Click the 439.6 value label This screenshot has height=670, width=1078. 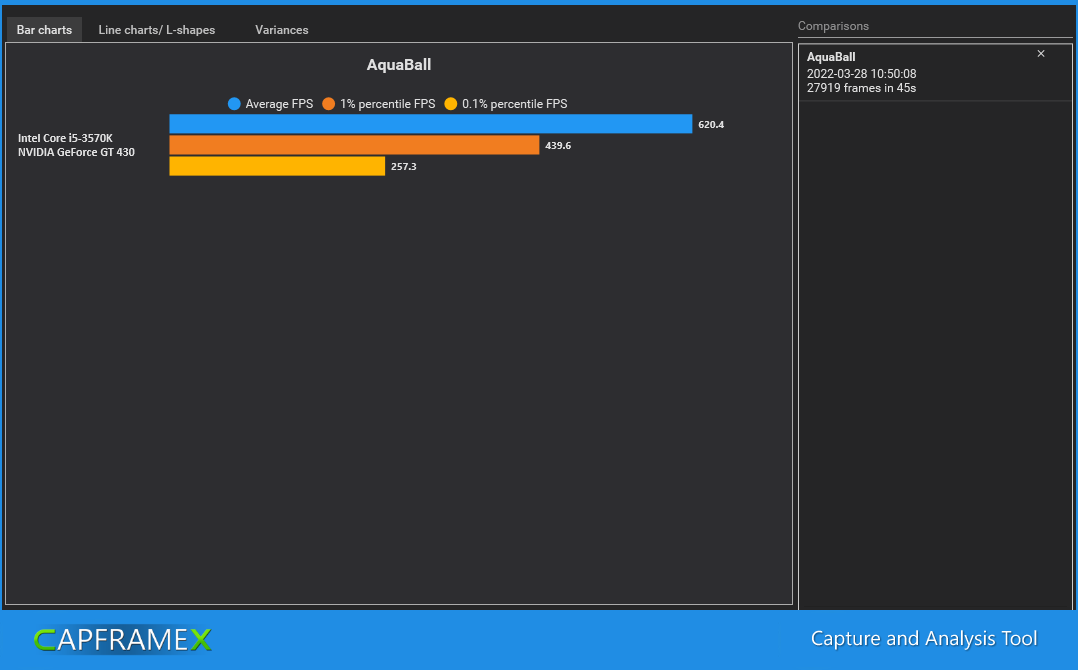pos(558,146)
